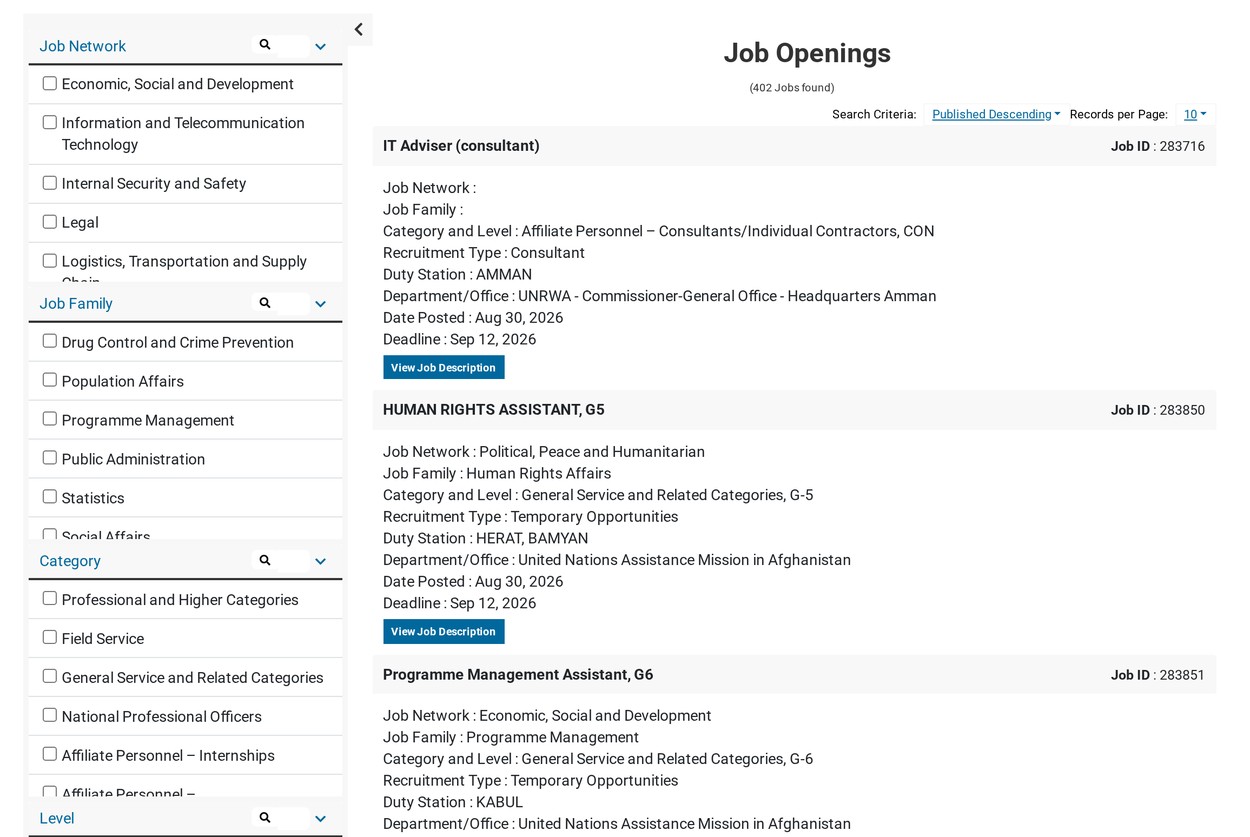
Task: Click the Level search icon
Action: click(x=265, y=818)
